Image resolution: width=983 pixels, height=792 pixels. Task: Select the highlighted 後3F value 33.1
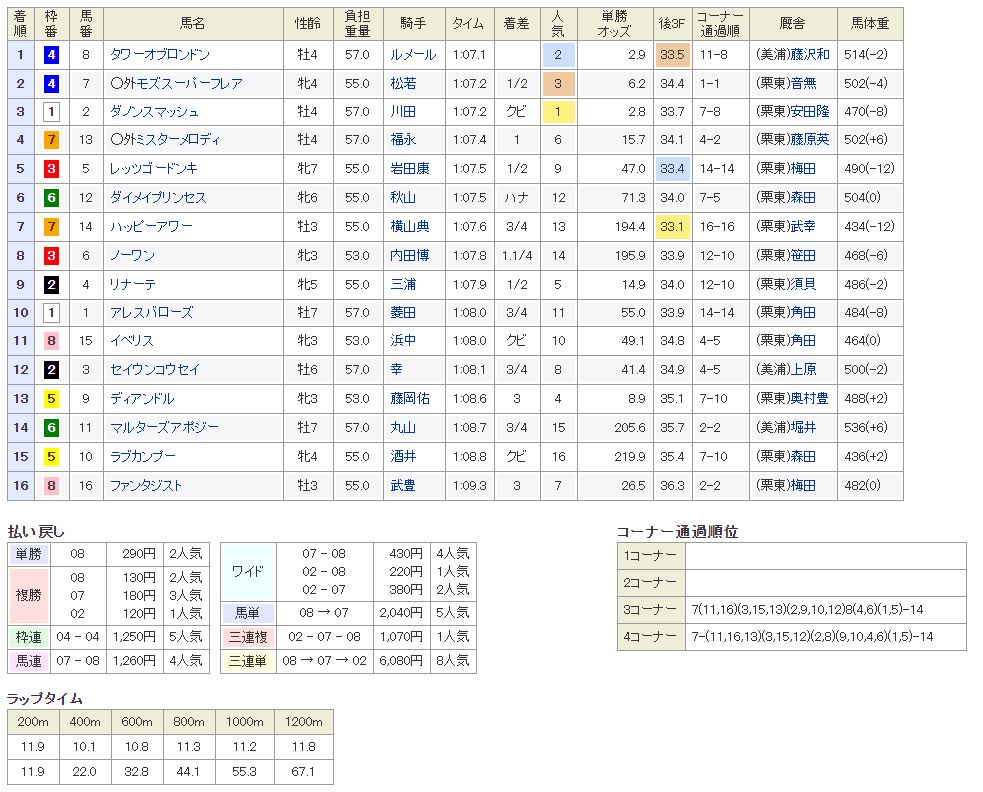(x=672, y=226)
